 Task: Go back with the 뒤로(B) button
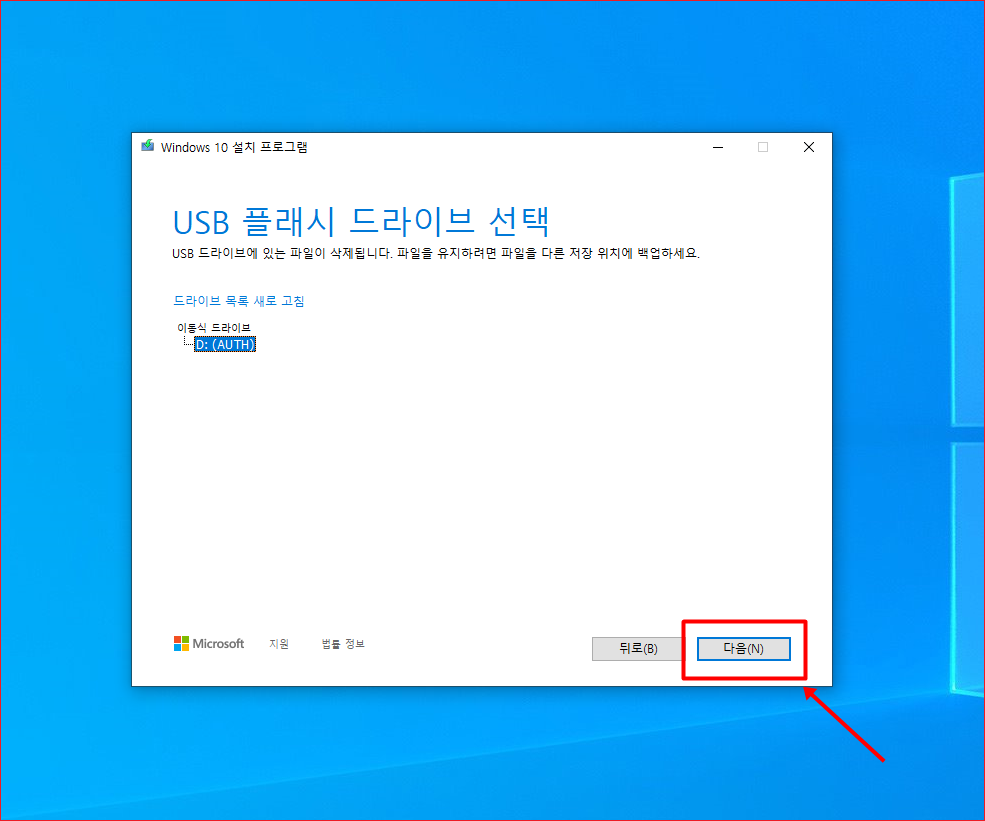(x=638, y=649)
